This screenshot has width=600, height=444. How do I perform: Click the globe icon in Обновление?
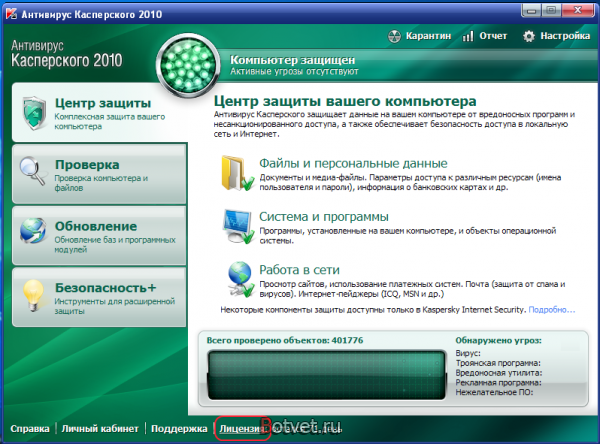pyautogui.click(x=33, y=230)
